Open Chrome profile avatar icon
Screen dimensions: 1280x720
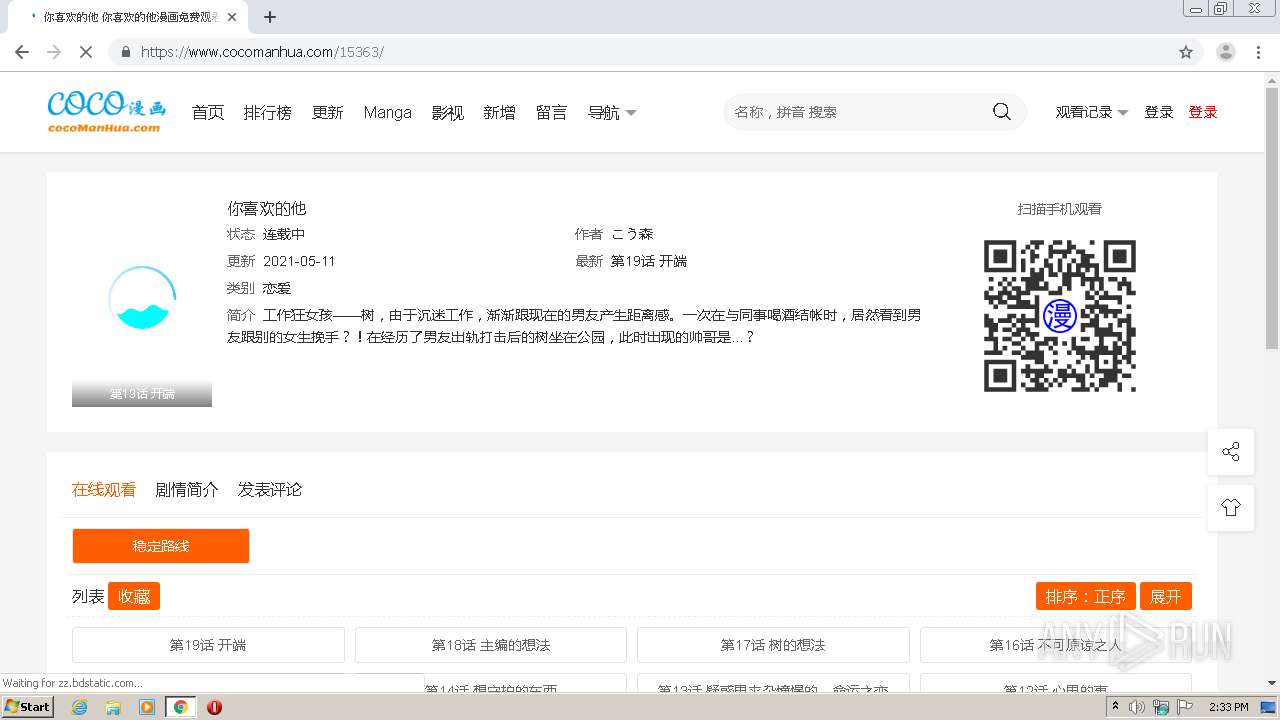tap(1226, 52)
